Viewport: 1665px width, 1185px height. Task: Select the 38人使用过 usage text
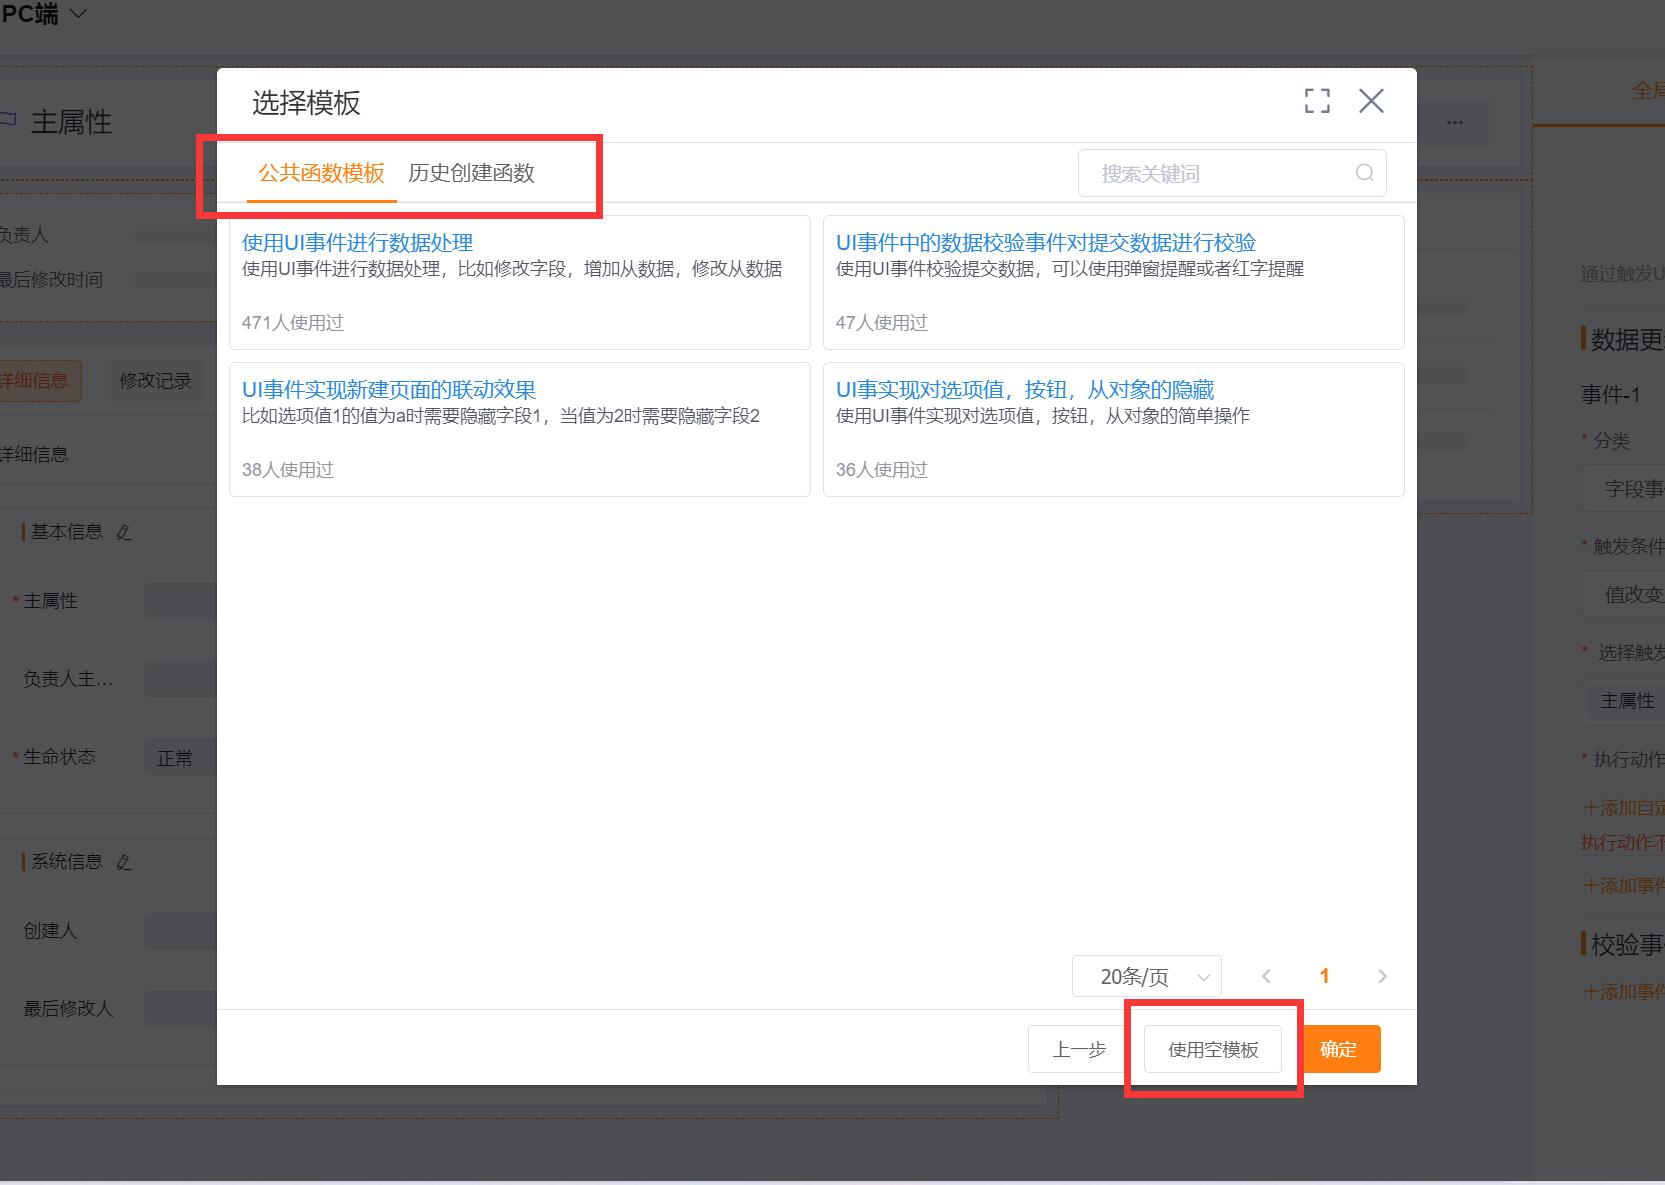(x=287, y=470)
